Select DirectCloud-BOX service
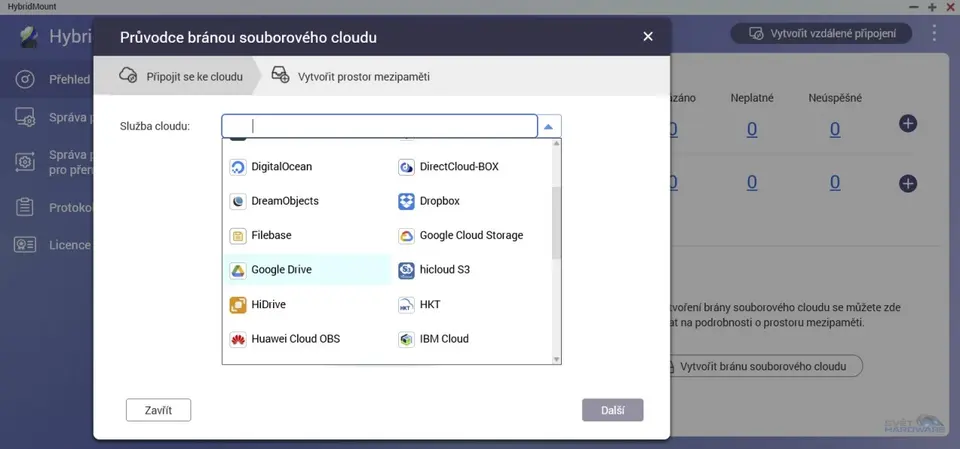960x449 pixels. (x=458, y=167)
